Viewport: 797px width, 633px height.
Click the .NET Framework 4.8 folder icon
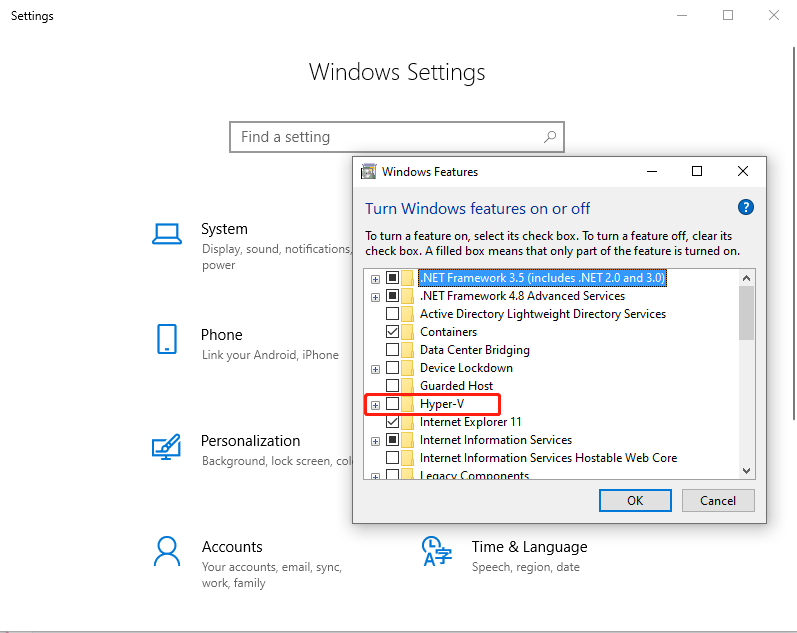407,296
